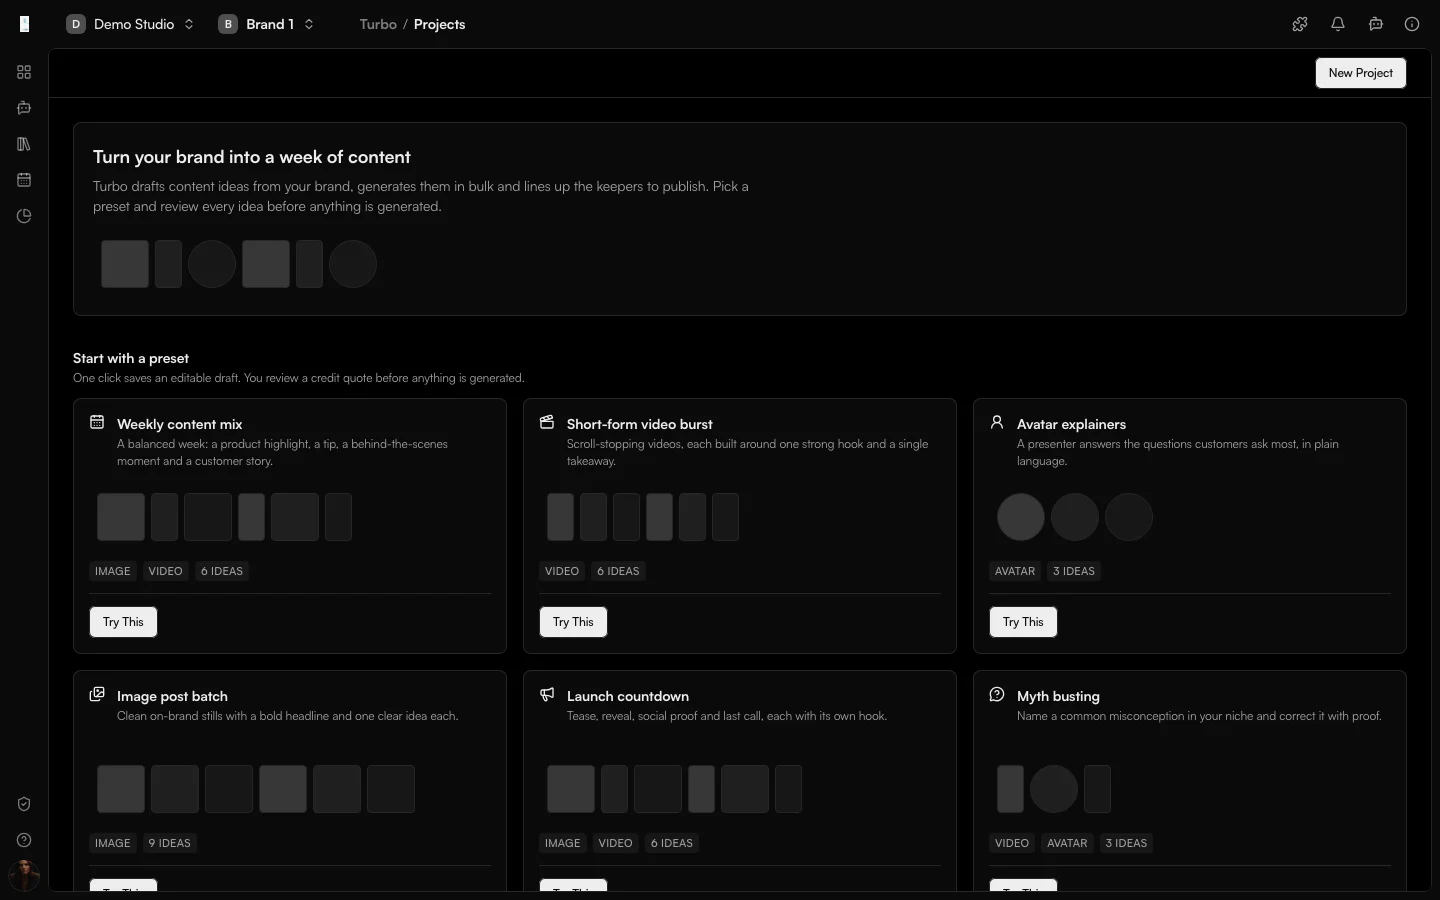
Task: Select Projects in the breadcrumb
Action: [439, 24]
